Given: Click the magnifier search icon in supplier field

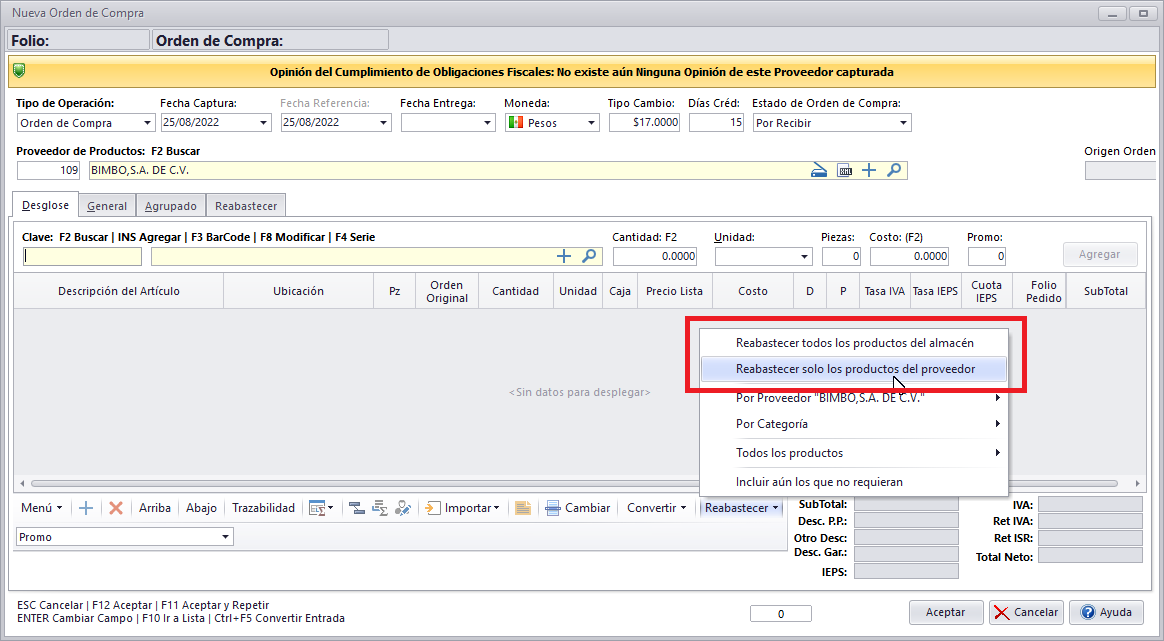Looking at the screenshot, I should (x=894, y=170).
